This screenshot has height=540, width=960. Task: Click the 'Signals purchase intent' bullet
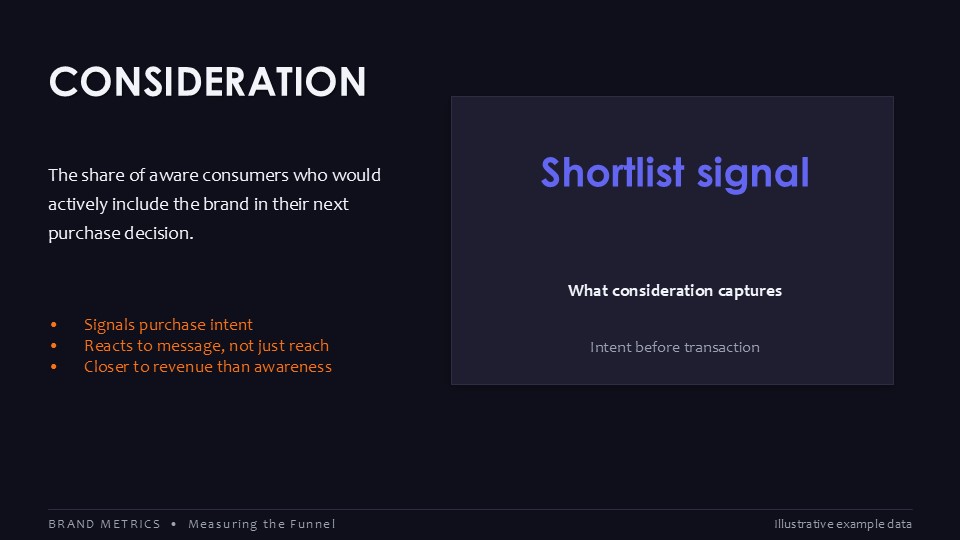pos(168,324)
